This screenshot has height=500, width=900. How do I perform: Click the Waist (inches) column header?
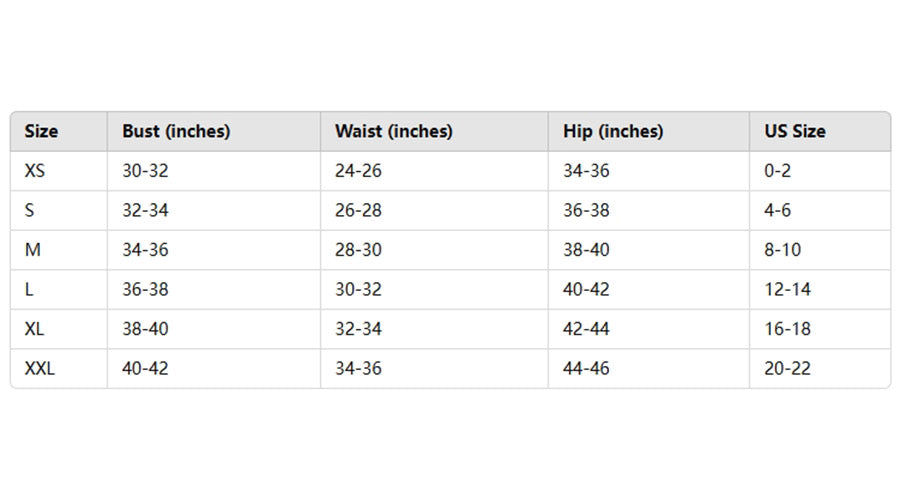(393, 131)
